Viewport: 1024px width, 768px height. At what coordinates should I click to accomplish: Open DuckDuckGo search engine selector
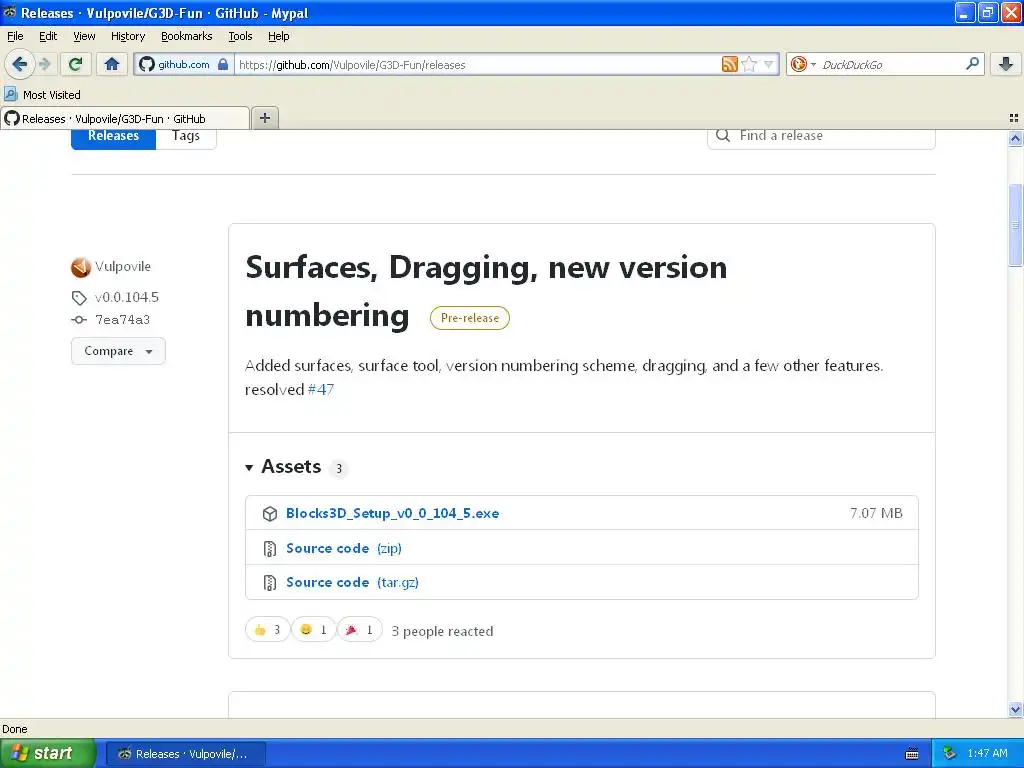click(x=803, y=64)
